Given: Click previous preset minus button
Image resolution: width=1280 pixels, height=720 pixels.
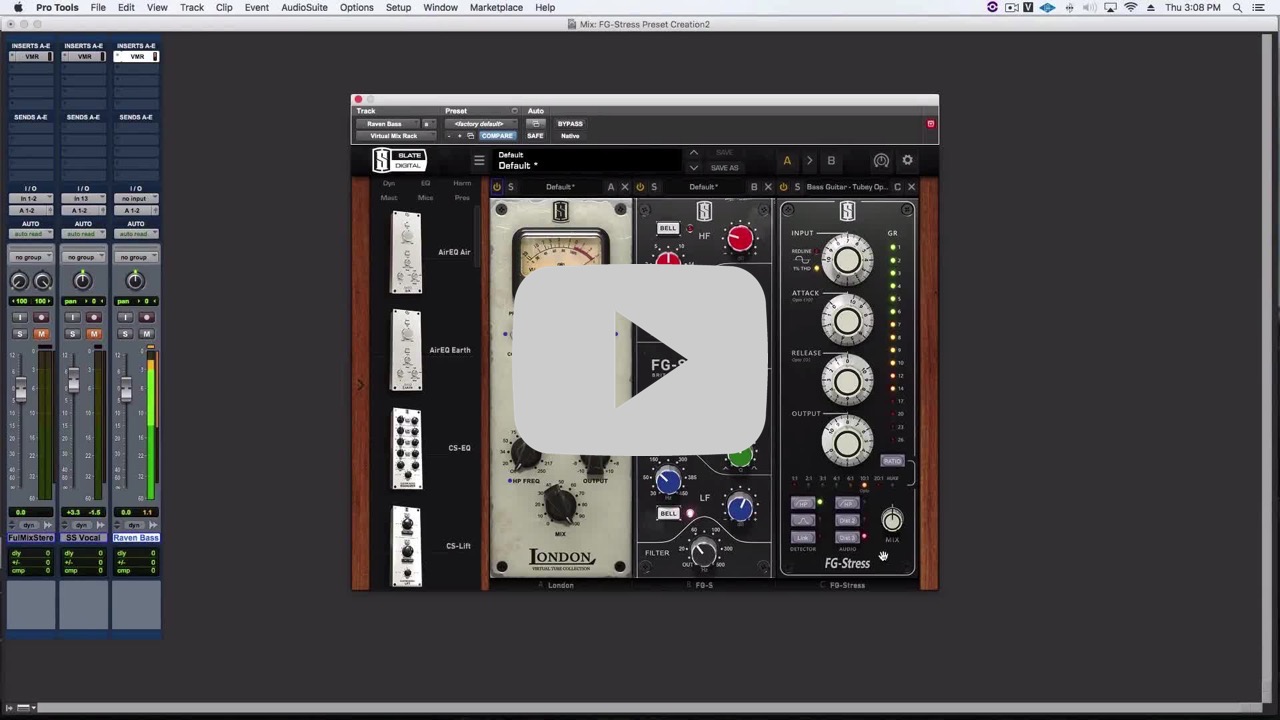Looking at the screenshot, I should tap(449, 136).
